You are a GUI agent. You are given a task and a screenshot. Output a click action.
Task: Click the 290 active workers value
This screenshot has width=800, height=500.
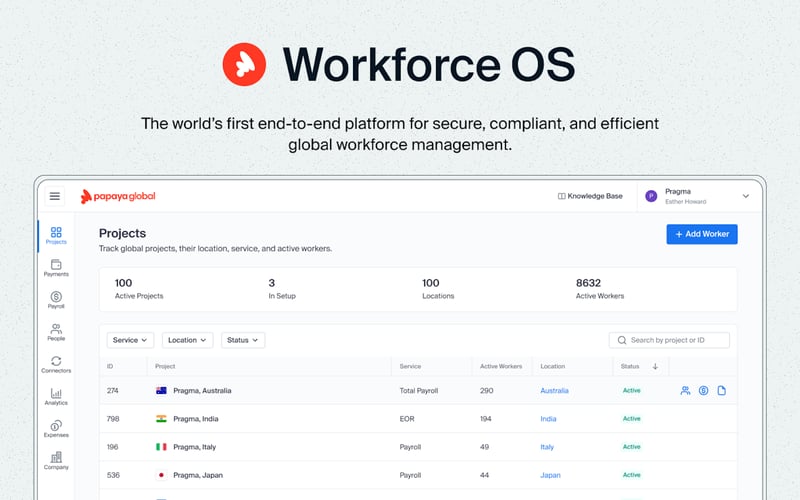pyautogui.click(x=487, y=391)
